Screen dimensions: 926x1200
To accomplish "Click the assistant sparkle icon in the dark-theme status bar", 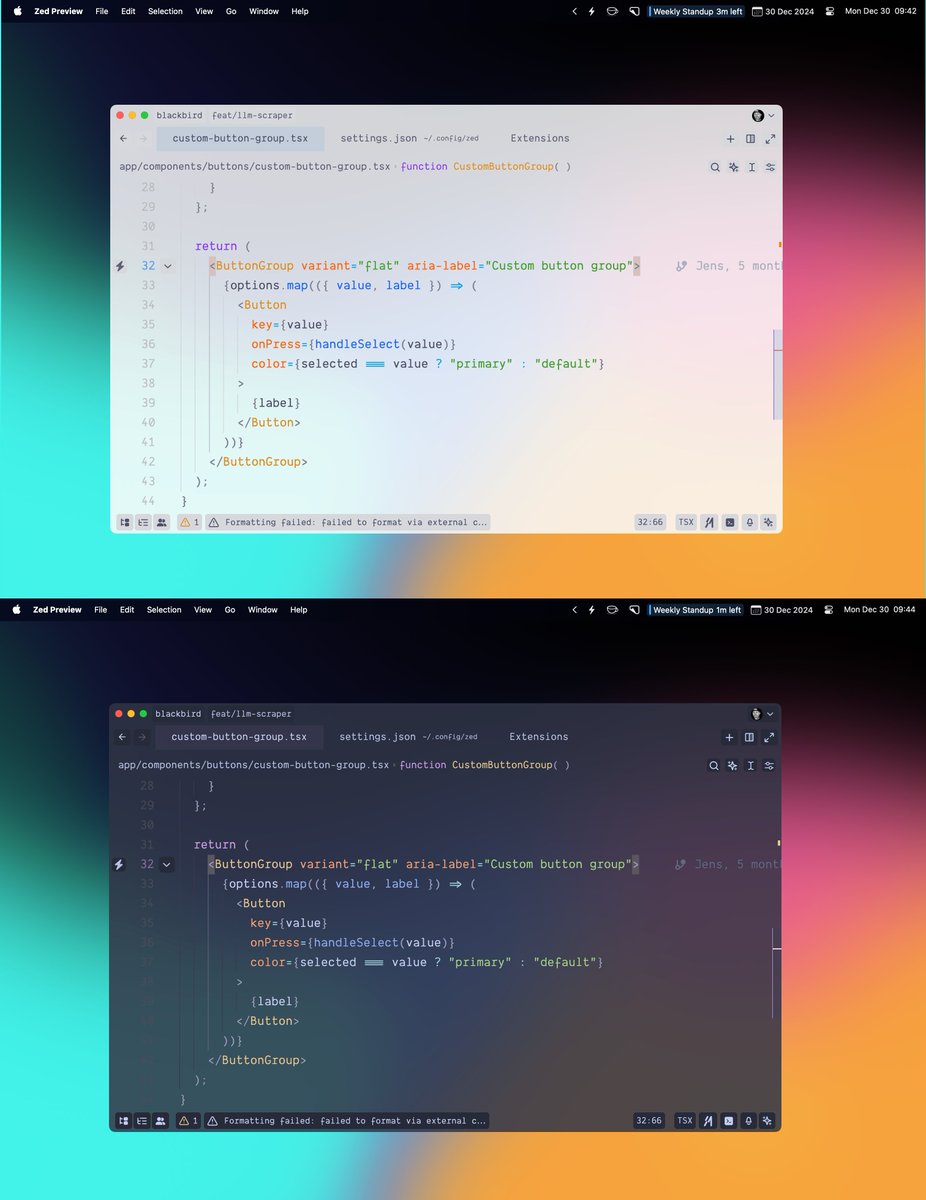I will coord(767,1121).
